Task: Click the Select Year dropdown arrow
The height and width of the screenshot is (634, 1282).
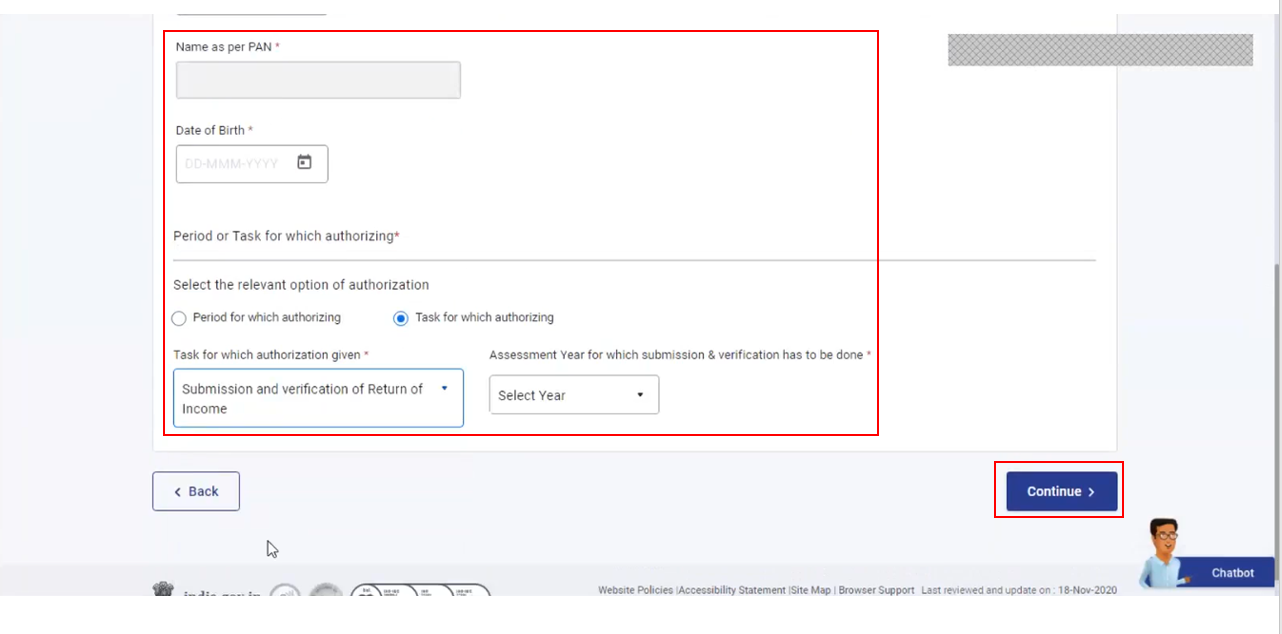Action: (x=640, y=395)
